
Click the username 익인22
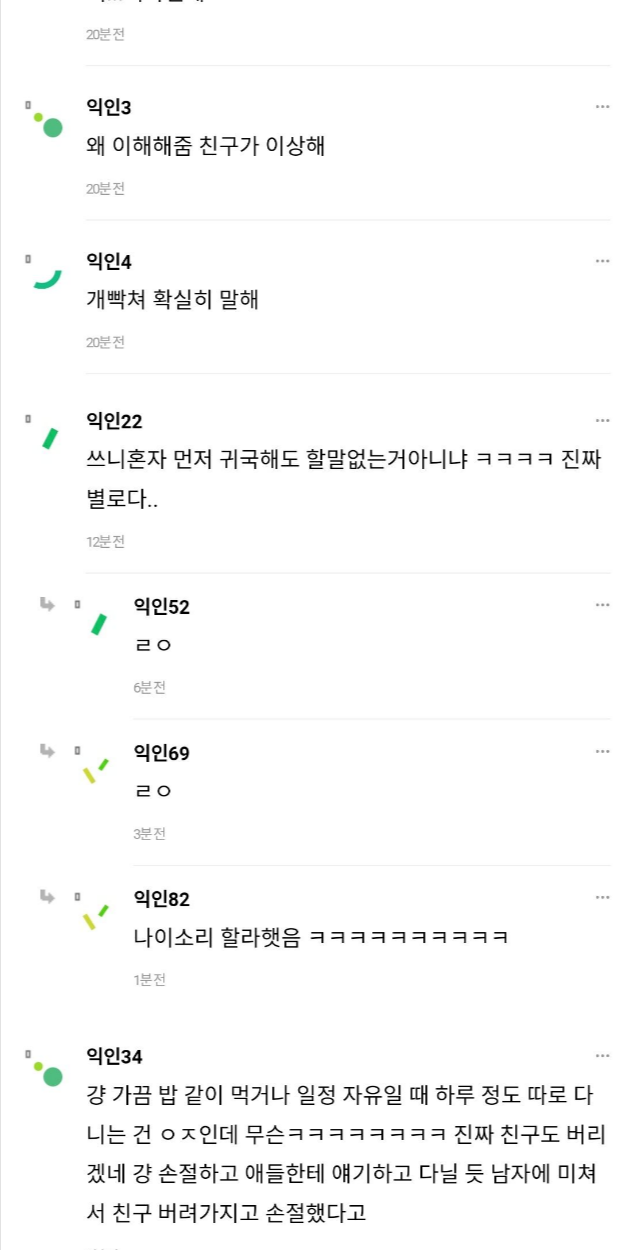click(114, 421)
